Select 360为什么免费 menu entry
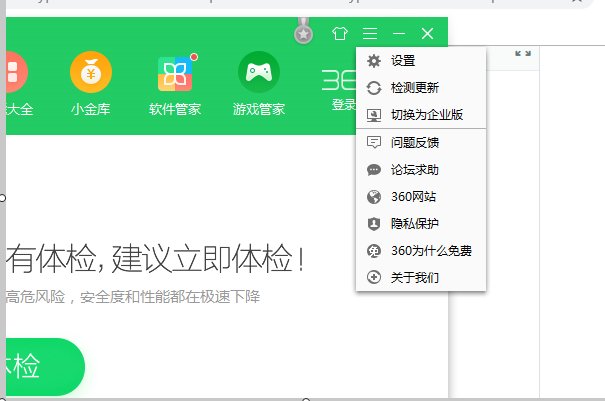 point(421,251)
